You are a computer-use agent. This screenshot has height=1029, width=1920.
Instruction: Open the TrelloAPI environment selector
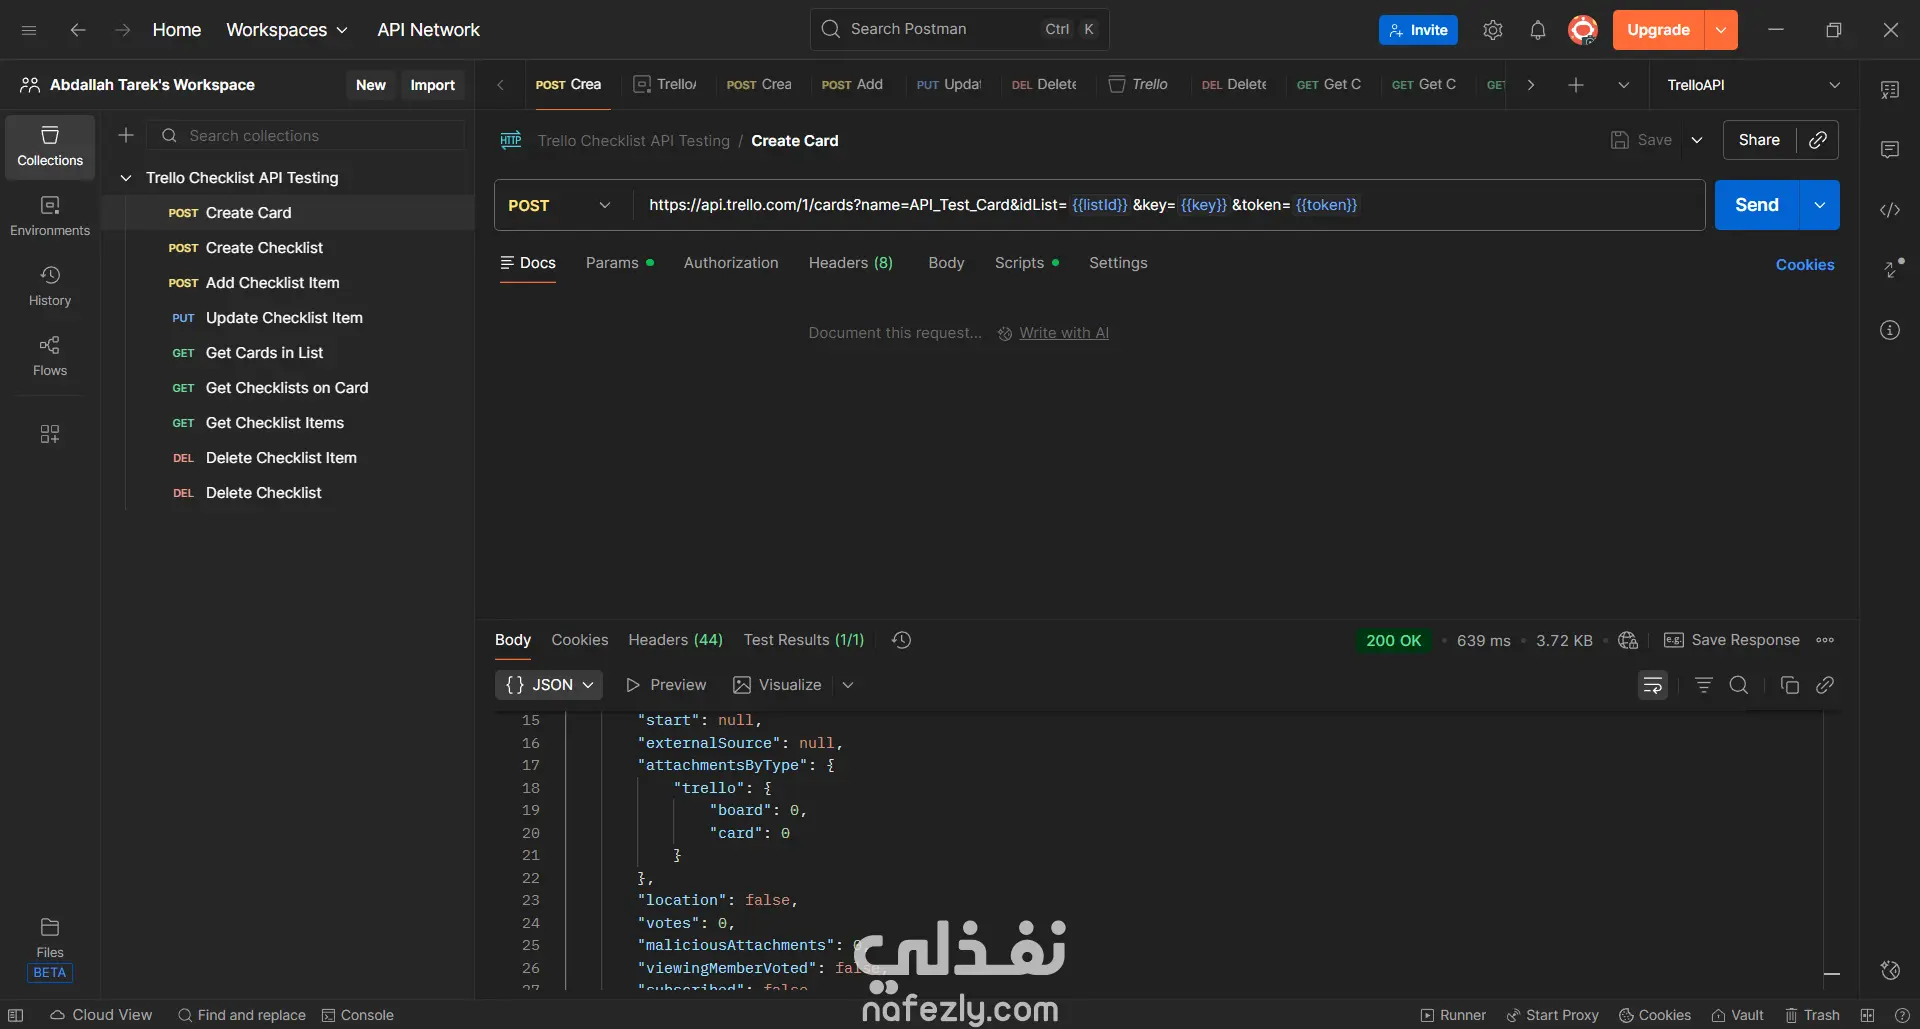(x=1753, y=85)
